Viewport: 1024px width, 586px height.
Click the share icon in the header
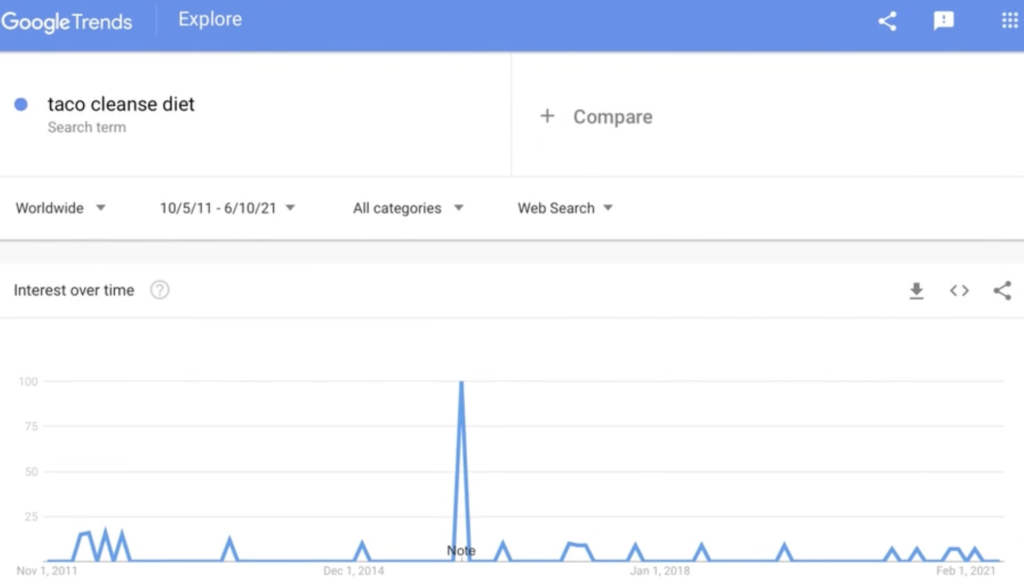[887, 21]
